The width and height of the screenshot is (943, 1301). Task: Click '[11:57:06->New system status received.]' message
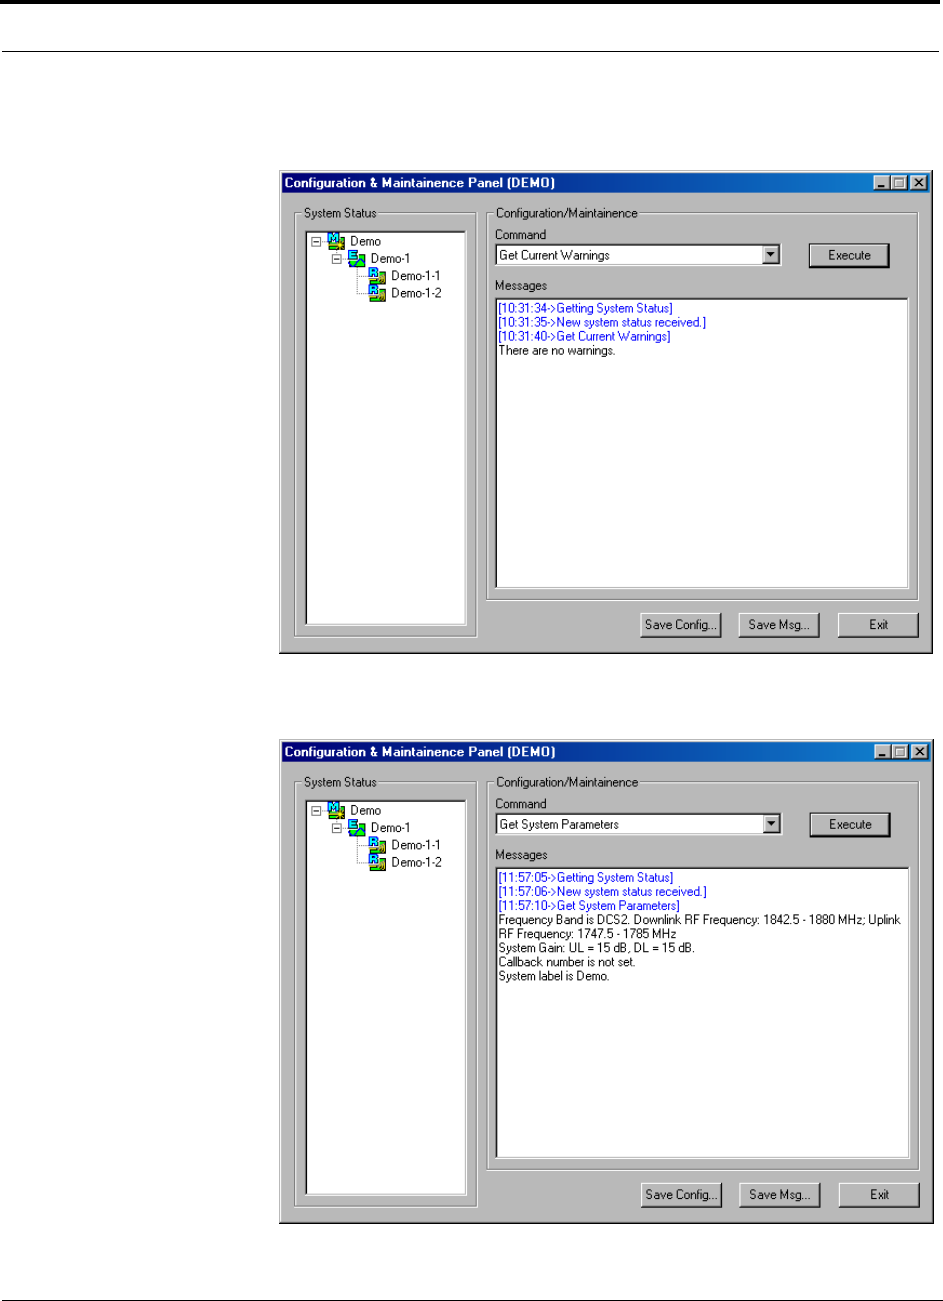(x=602, y=891)
